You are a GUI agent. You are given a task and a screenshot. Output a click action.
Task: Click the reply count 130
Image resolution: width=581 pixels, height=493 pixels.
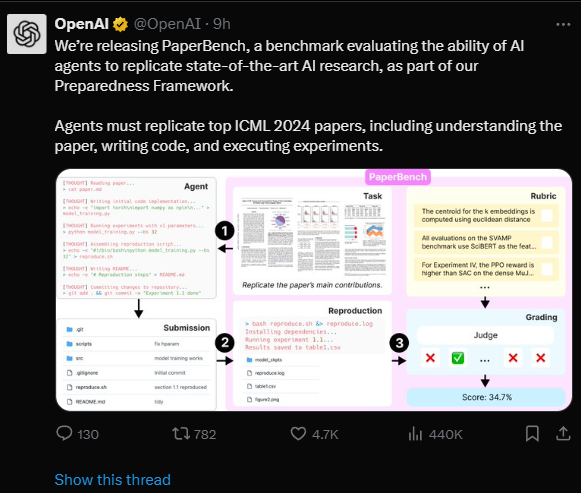88,434
